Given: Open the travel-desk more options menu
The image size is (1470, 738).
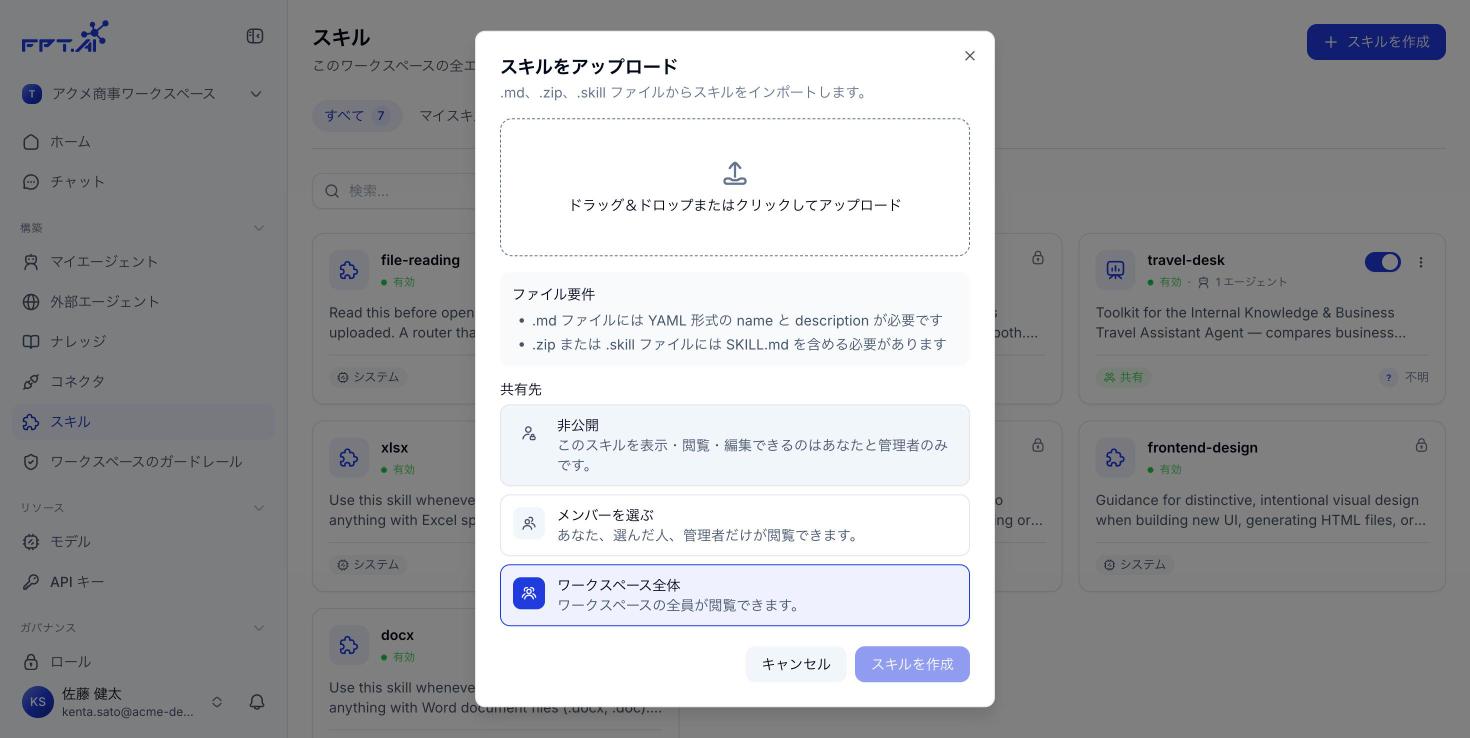Looking at the screenshot, I should [1421, 262].
